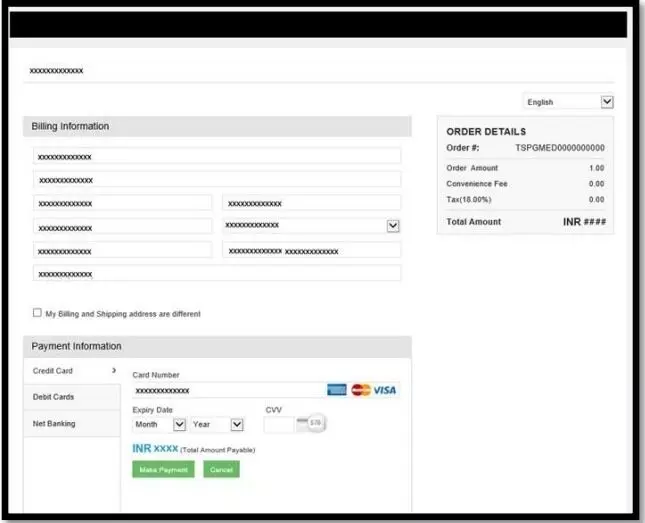Click into the CVV input box

tap(279, 425)
